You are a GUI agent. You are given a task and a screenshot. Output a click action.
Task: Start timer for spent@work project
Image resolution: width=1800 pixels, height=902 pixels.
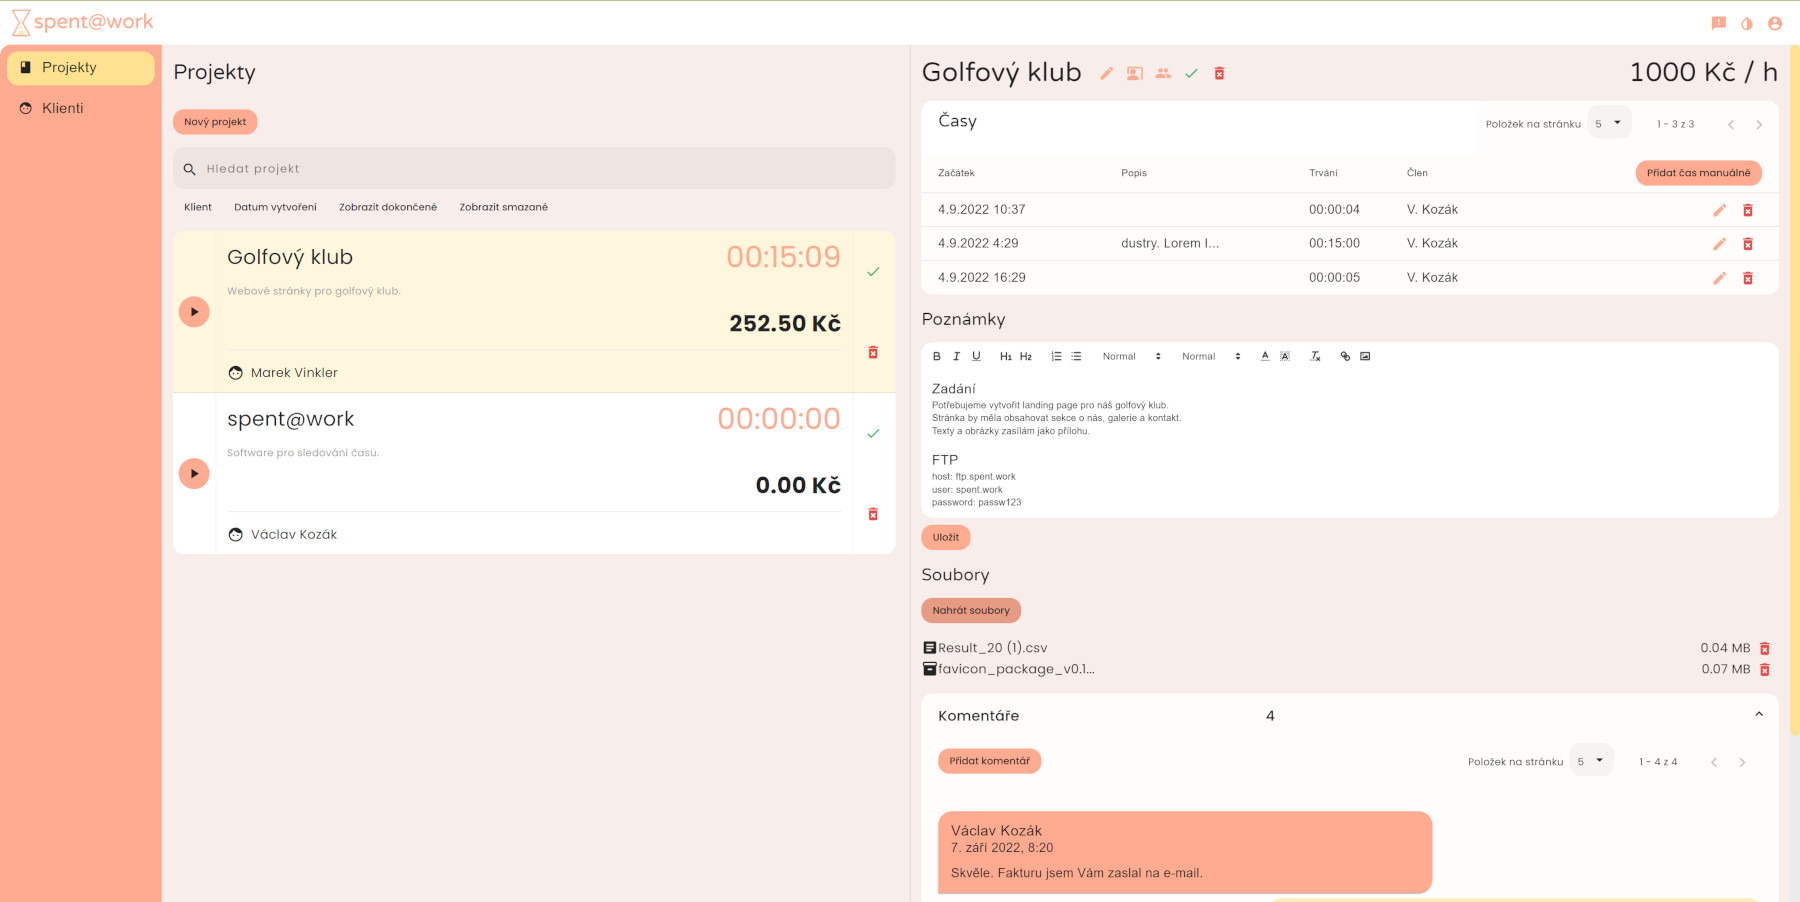pyautogui.click(x=194, y=473)
